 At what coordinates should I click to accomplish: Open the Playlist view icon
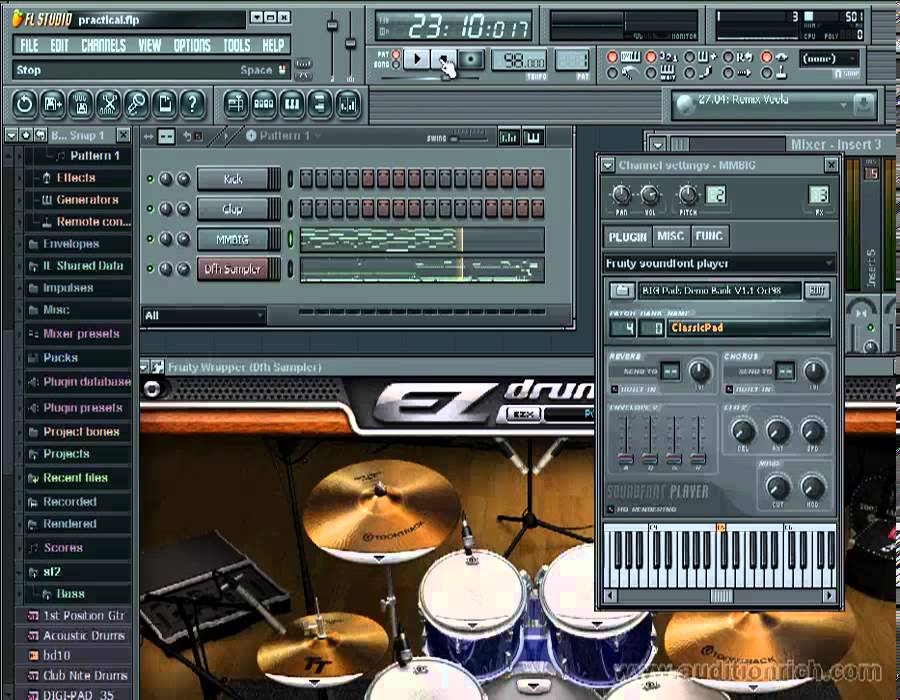point(236,104)
